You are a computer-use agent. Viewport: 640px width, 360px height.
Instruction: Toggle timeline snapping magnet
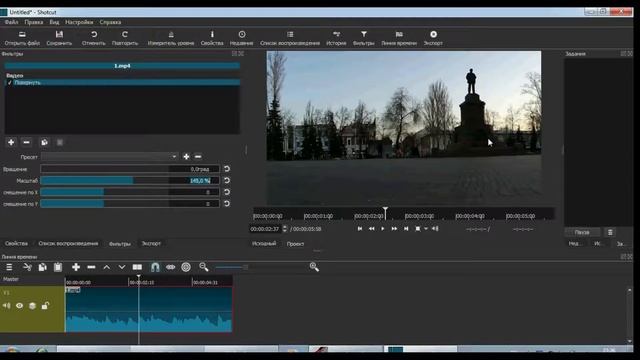pyautogui.click(x=155, y=267)
